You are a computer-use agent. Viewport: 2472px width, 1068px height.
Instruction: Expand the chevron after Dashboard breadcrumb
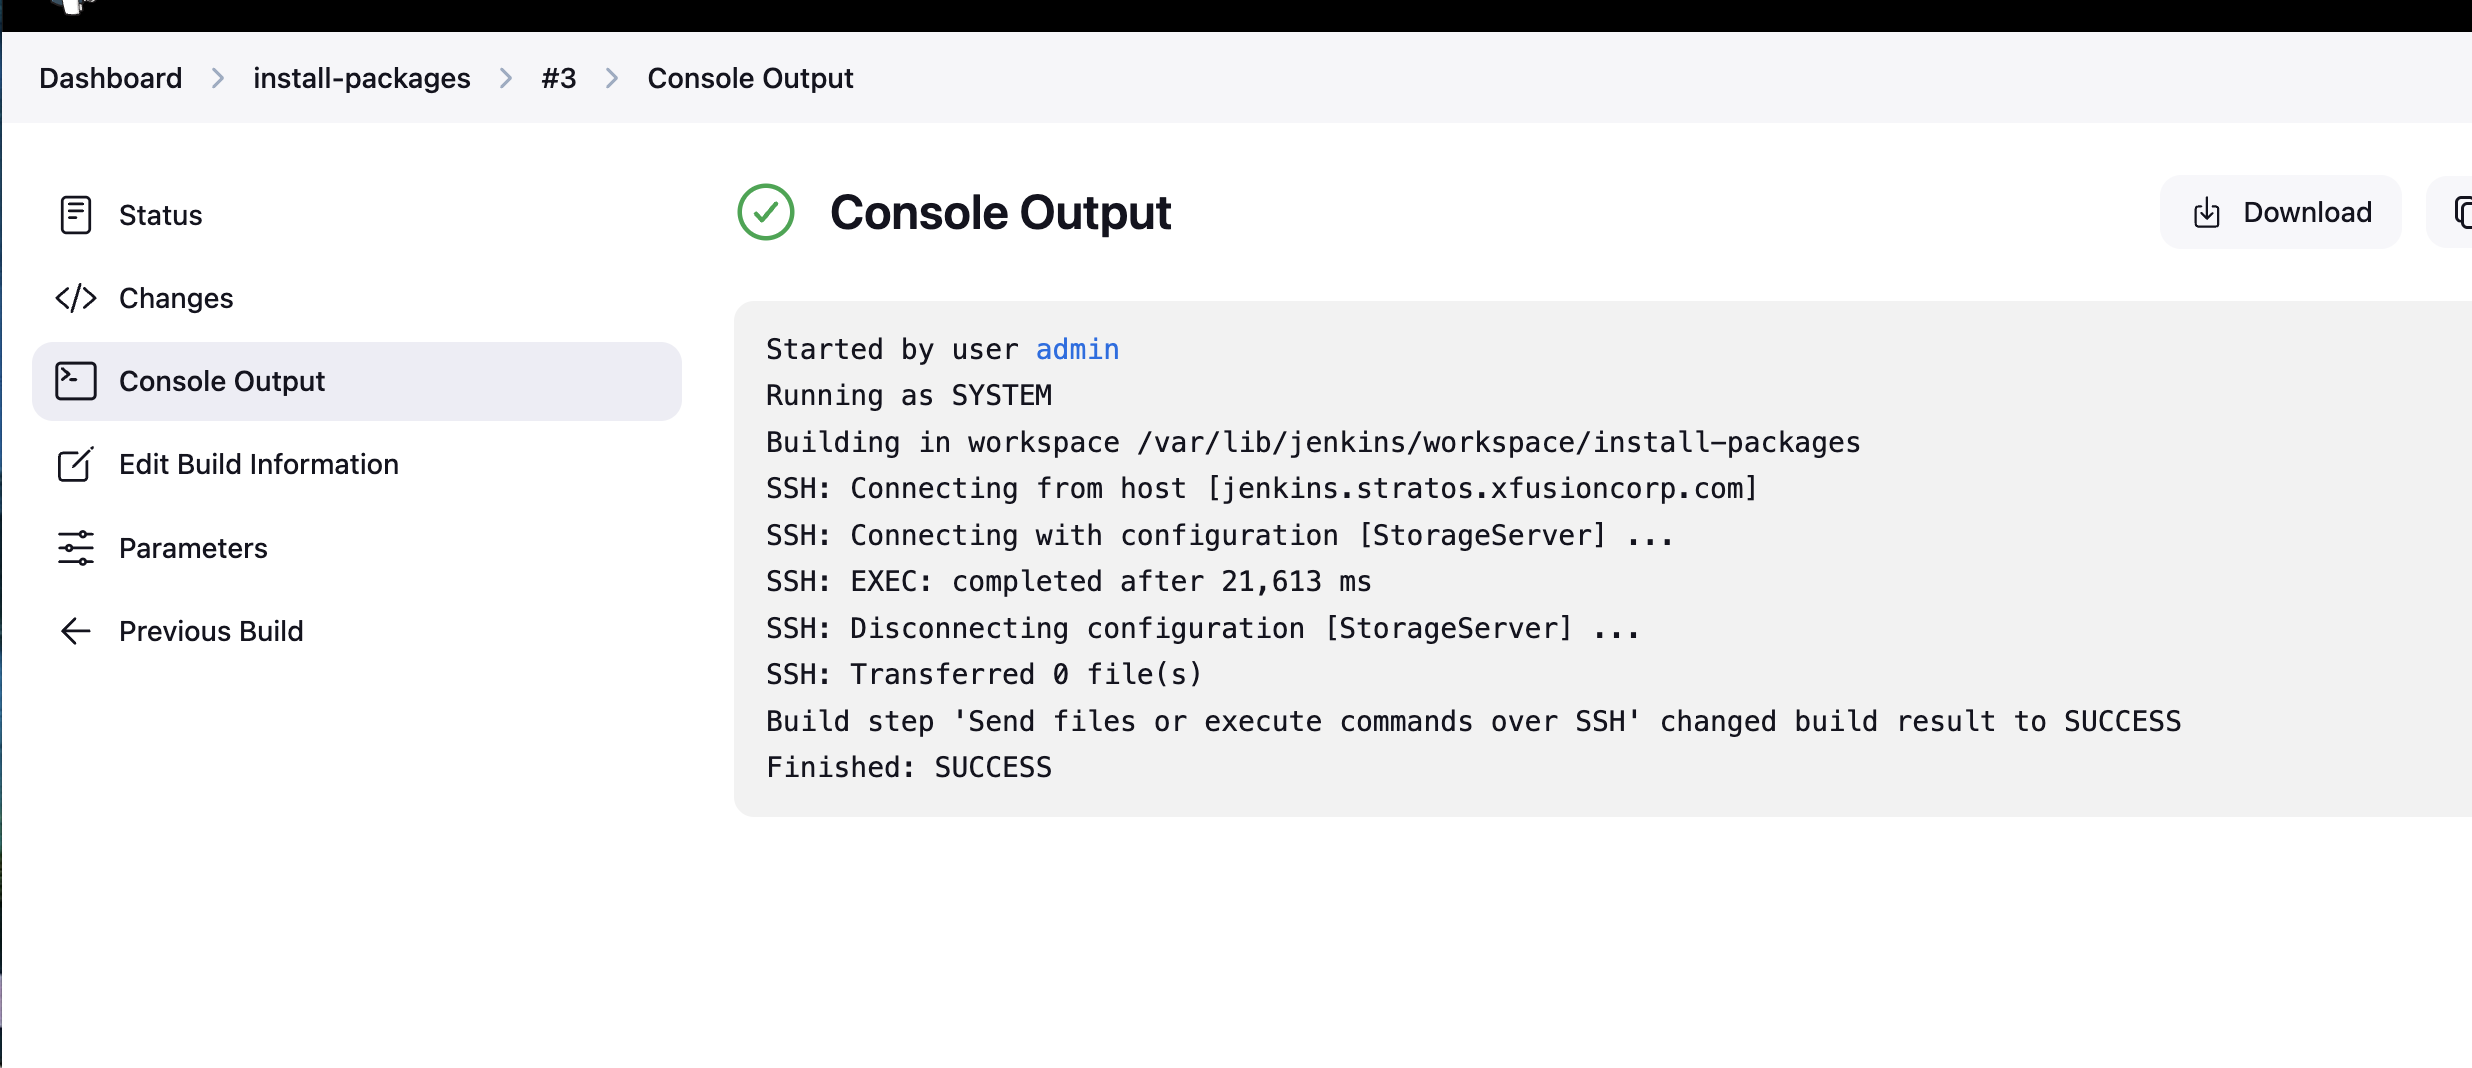point(218,78)
